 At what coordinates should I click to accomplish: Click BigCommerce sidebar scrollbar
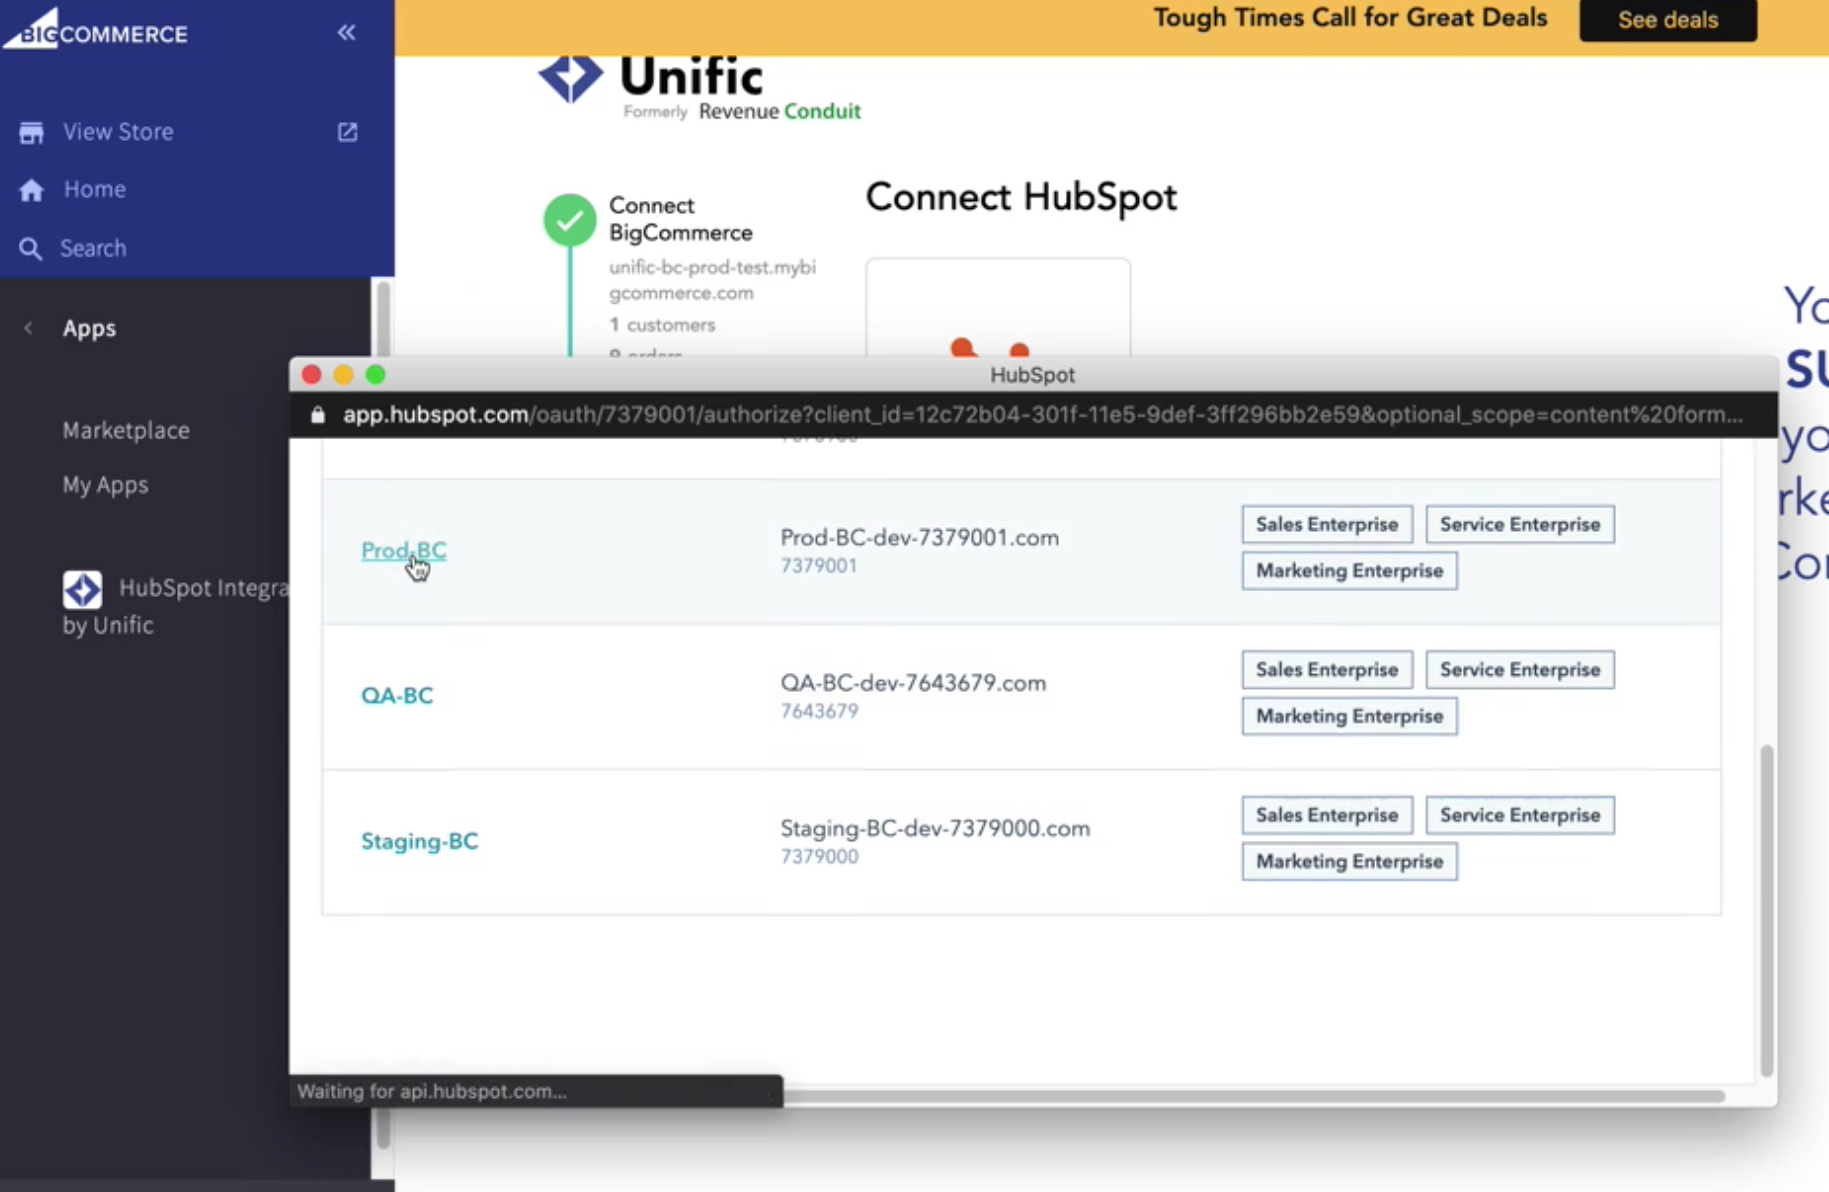click(382, 714)
